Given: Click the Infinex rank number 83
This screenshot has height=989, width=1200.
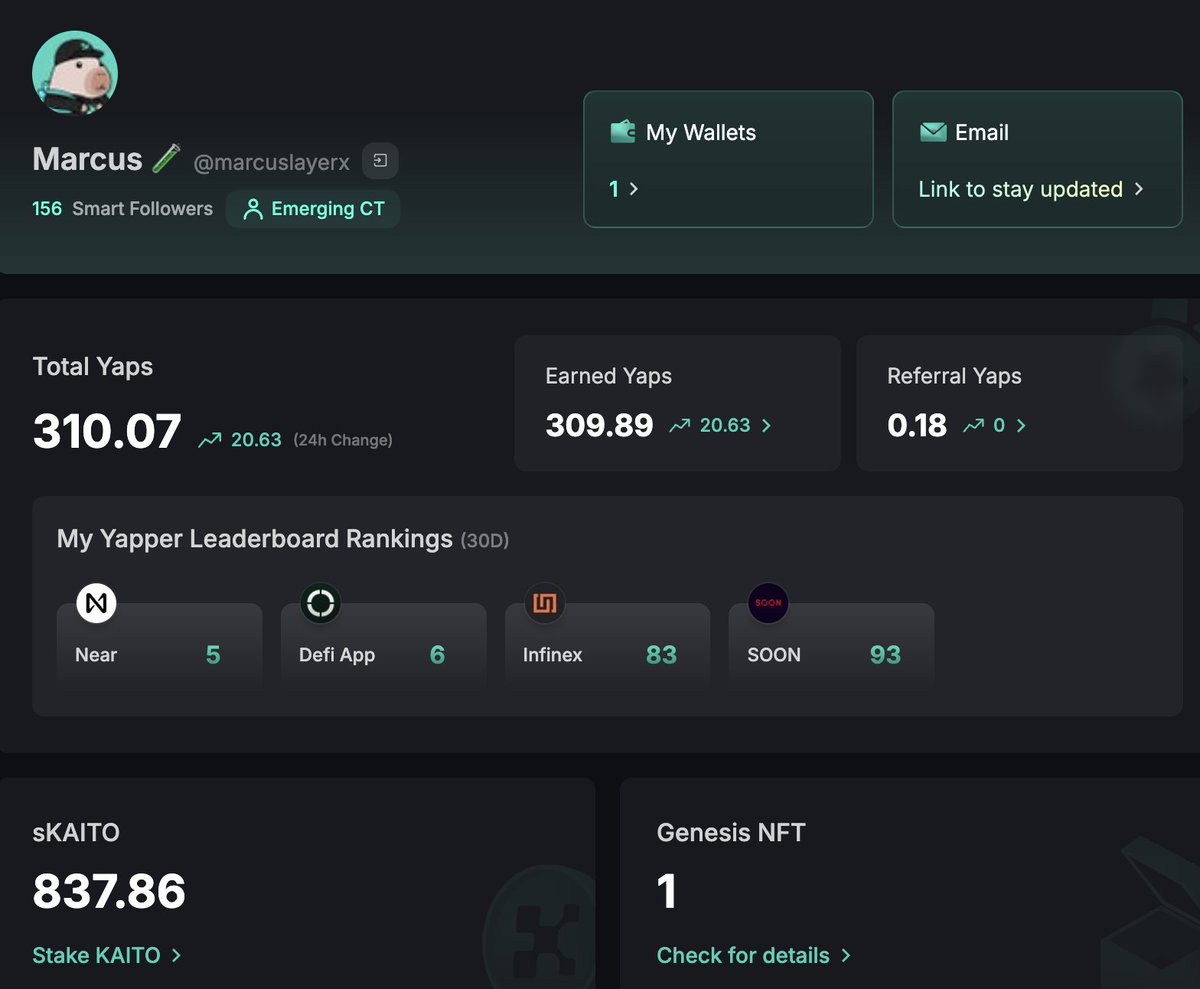Looking at the screenshot, I should [x=662, y=655].
